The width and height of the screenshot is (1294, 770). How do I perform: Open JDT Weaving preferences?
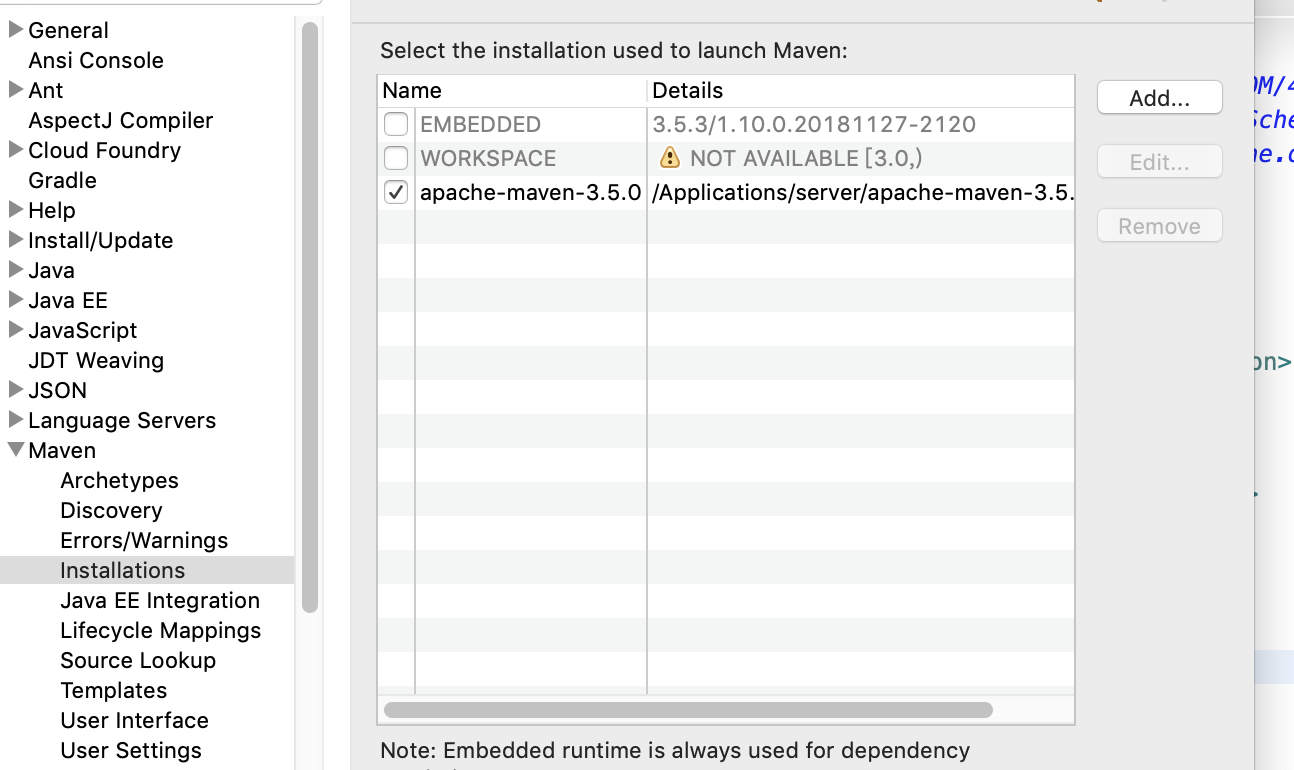point(96,360)
